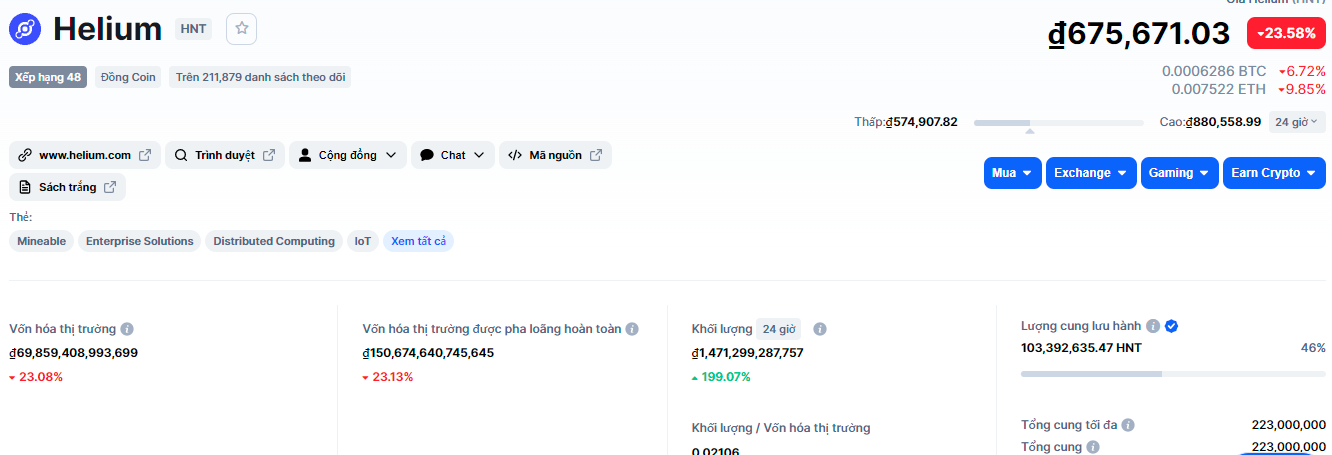
Task: Open the Mã nguồn source code link
Action: (555, 155)
